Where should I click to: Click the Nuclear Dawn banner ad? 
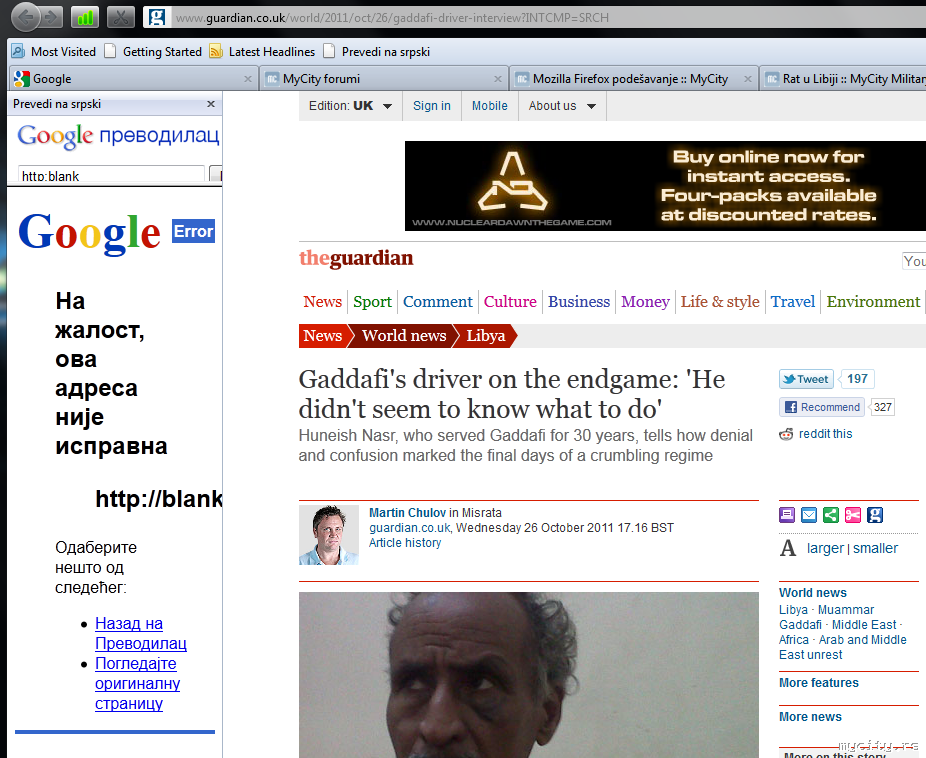coord(665,185)
